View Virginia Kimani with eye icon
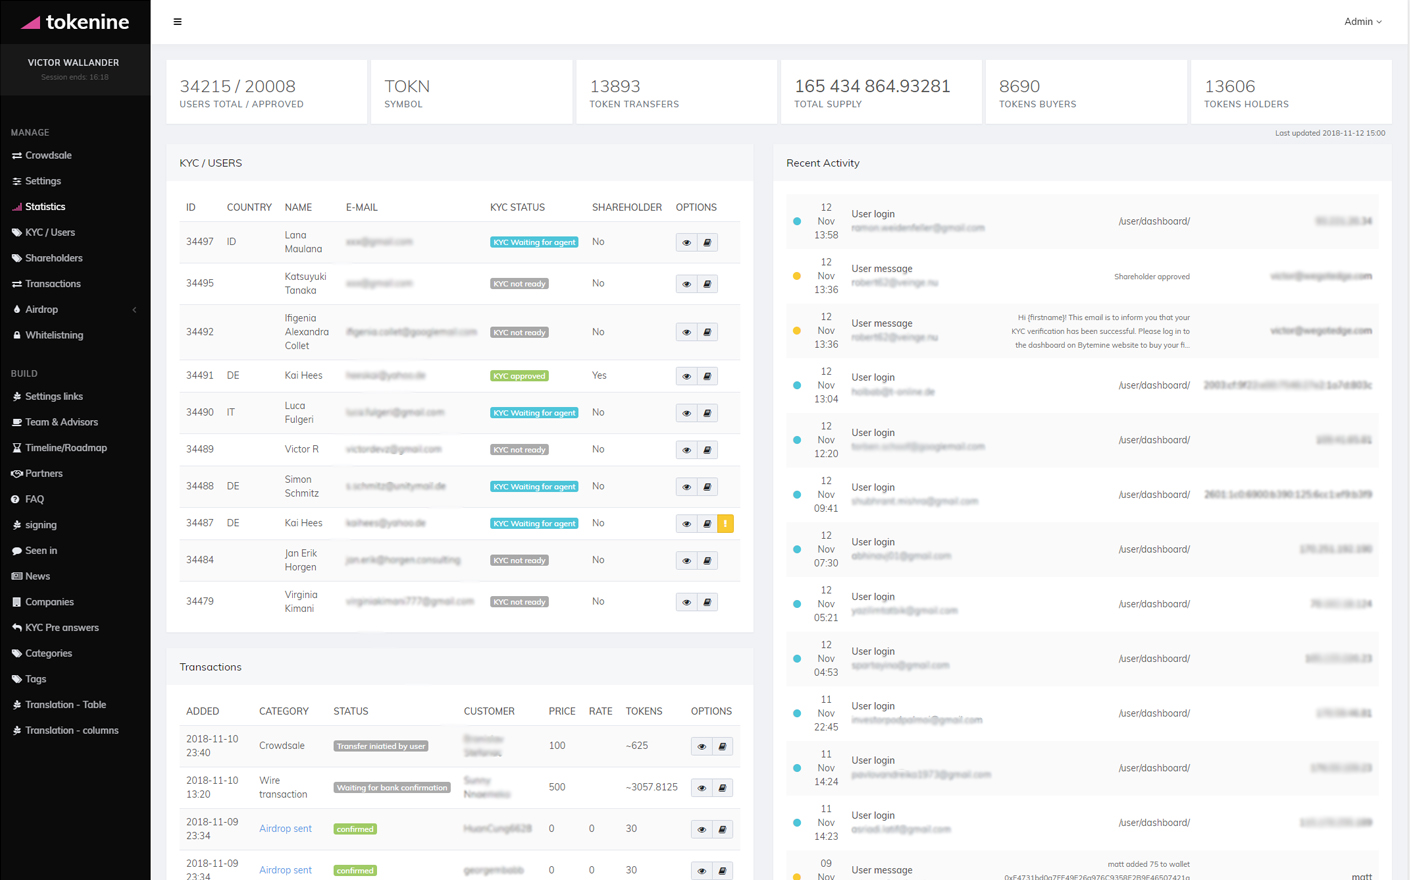Image resolution: width=1410 pixels, height=880 pixels. pos(686,602)
